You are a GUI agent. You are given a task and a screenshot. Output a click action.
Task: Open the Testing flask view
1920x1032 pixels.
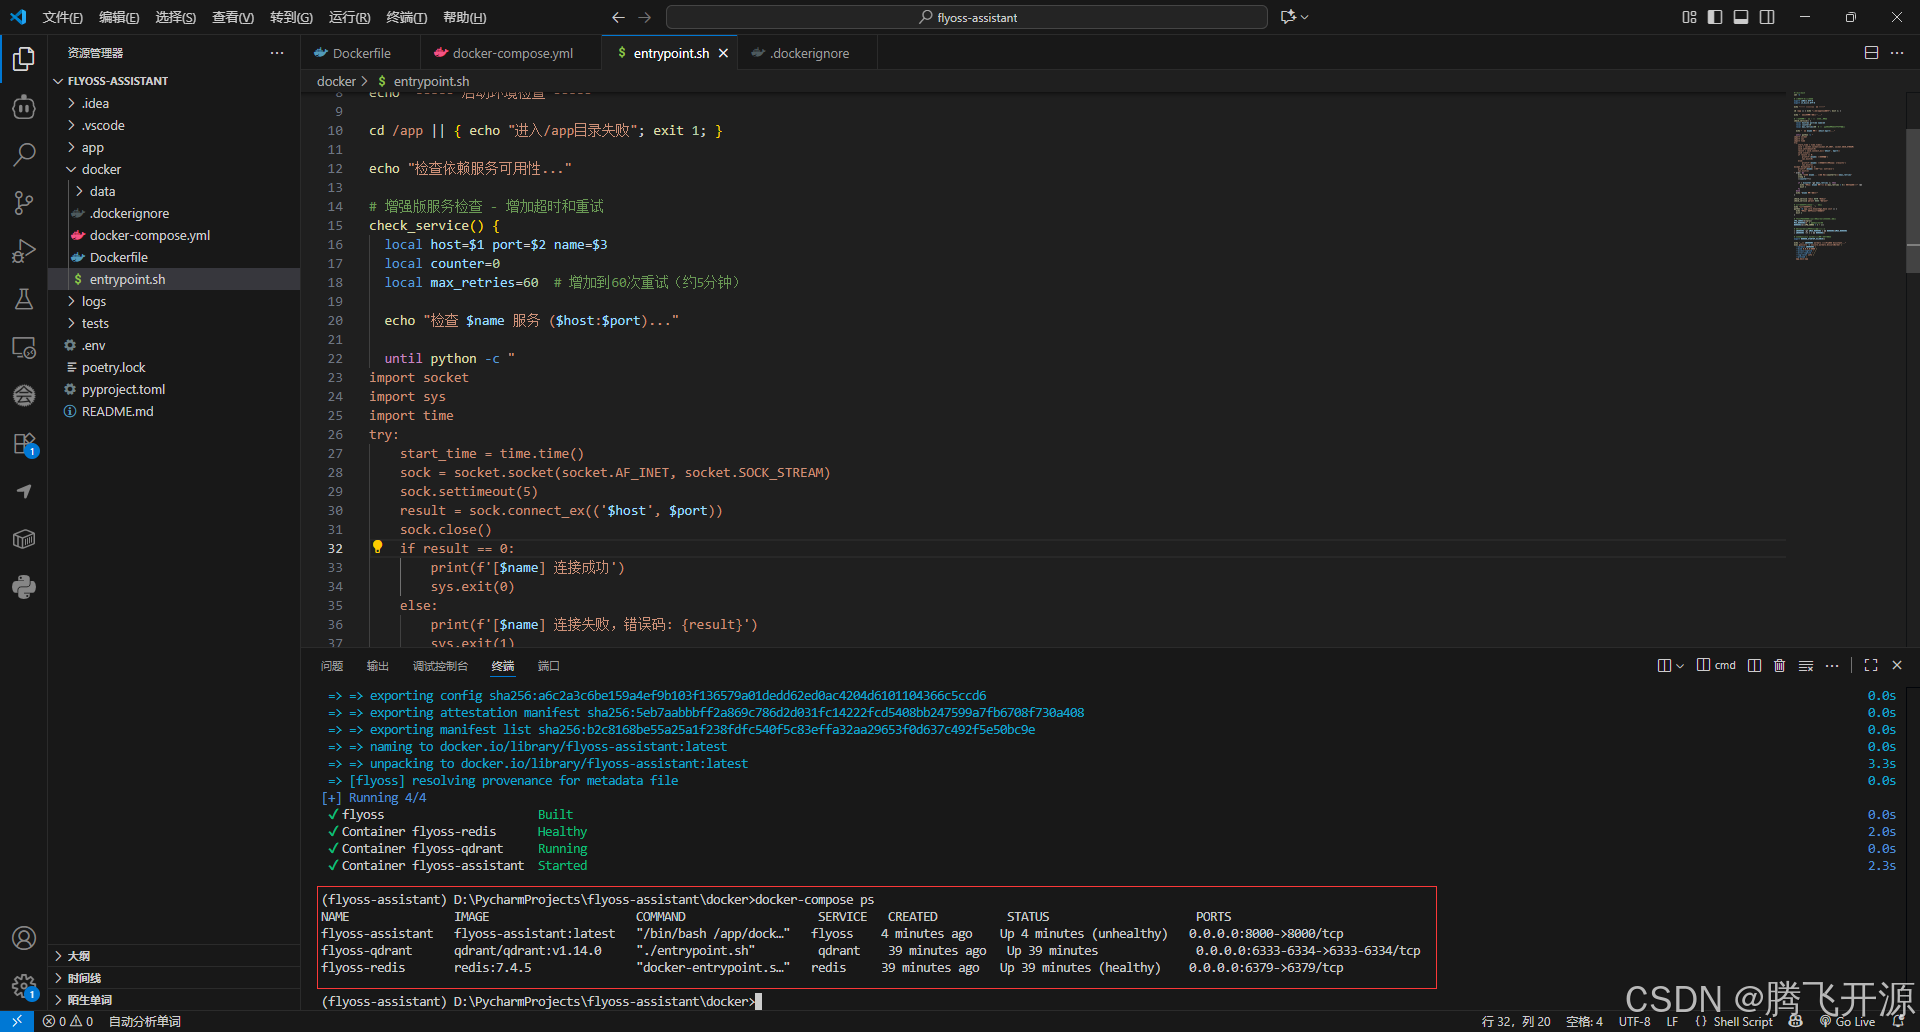tap(24, 299)
